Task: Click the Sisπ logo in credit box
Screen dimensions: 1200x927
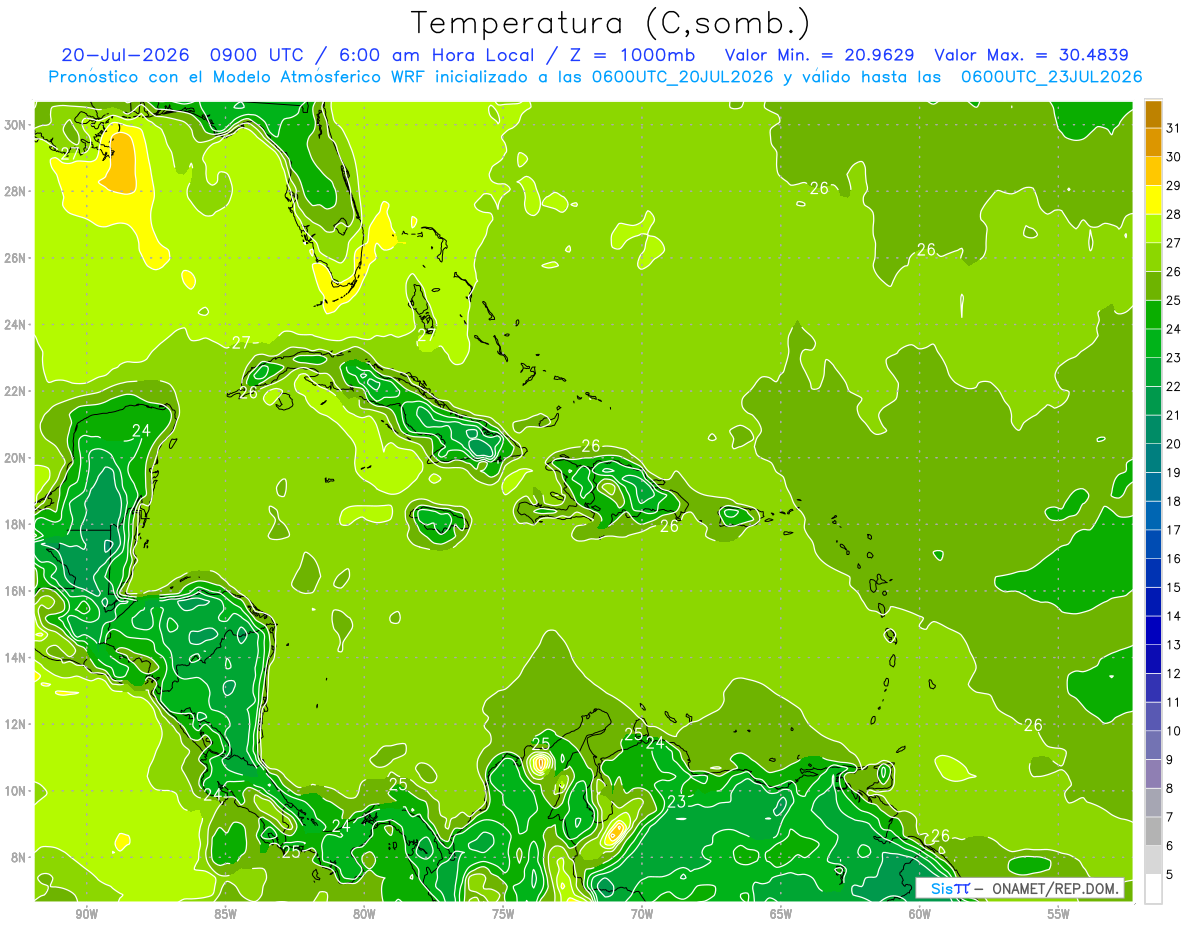Action: click(950, 888)
